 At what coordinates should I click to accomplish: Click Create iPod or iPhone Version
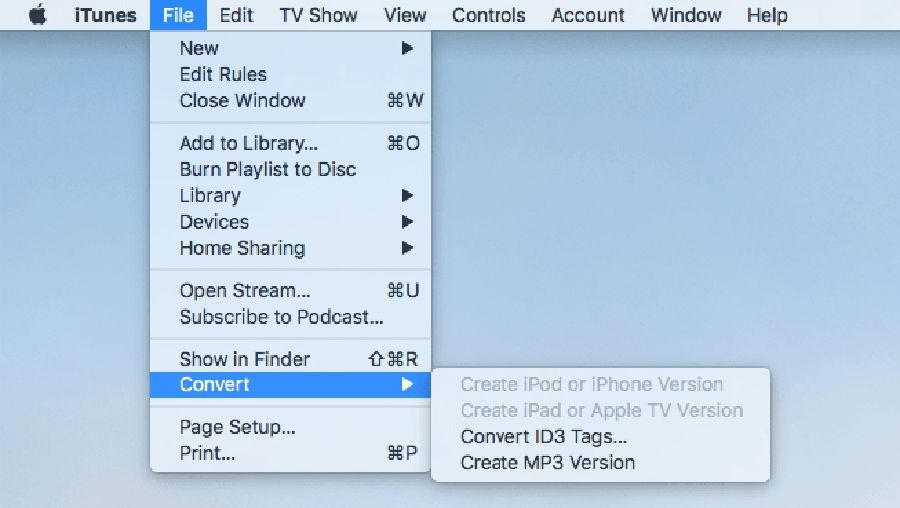click(x=600, y=384)
